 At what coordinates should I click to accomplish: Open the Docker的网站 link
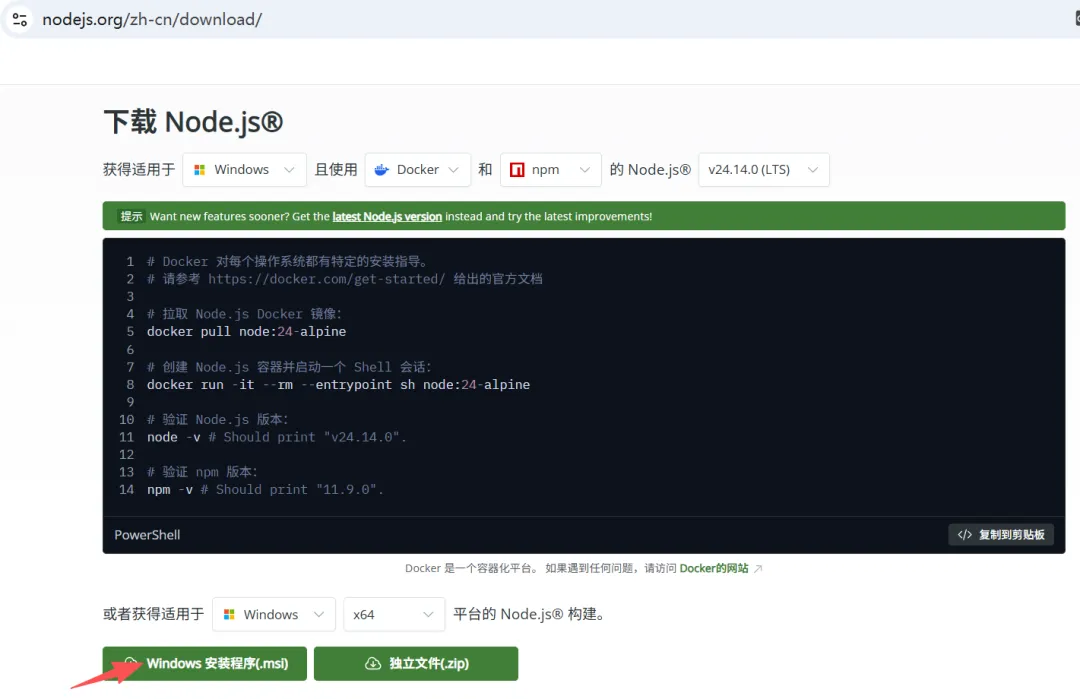pos(714,568)
